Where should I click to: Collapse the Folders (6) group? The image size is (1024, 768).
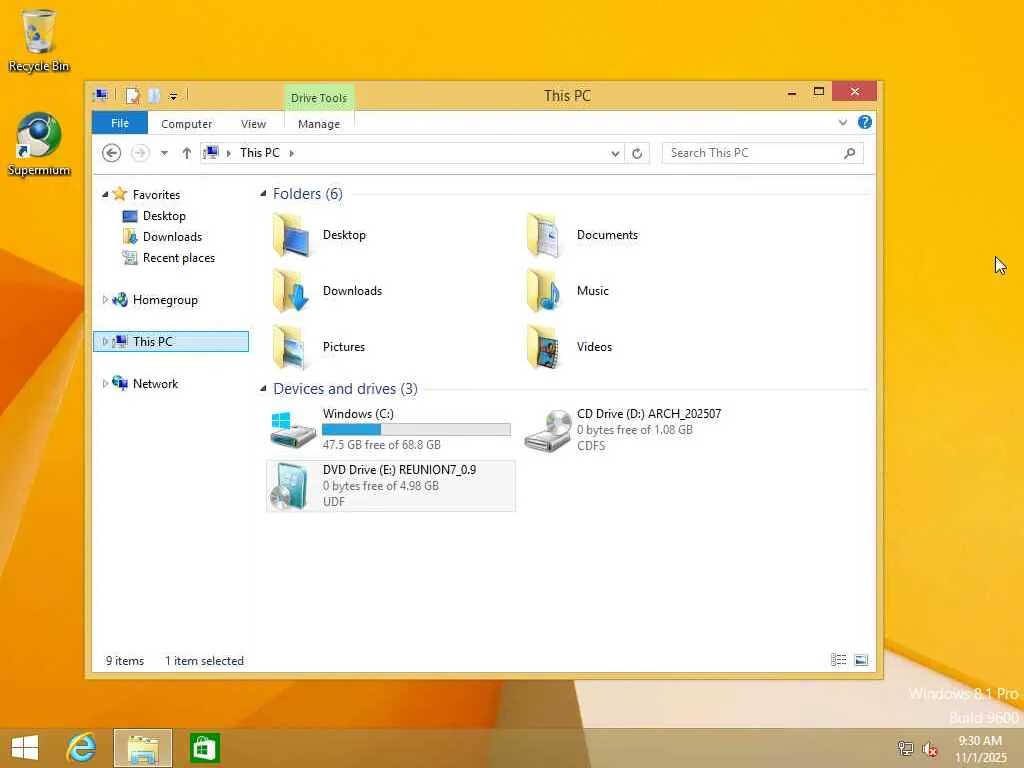coord(263,194)
